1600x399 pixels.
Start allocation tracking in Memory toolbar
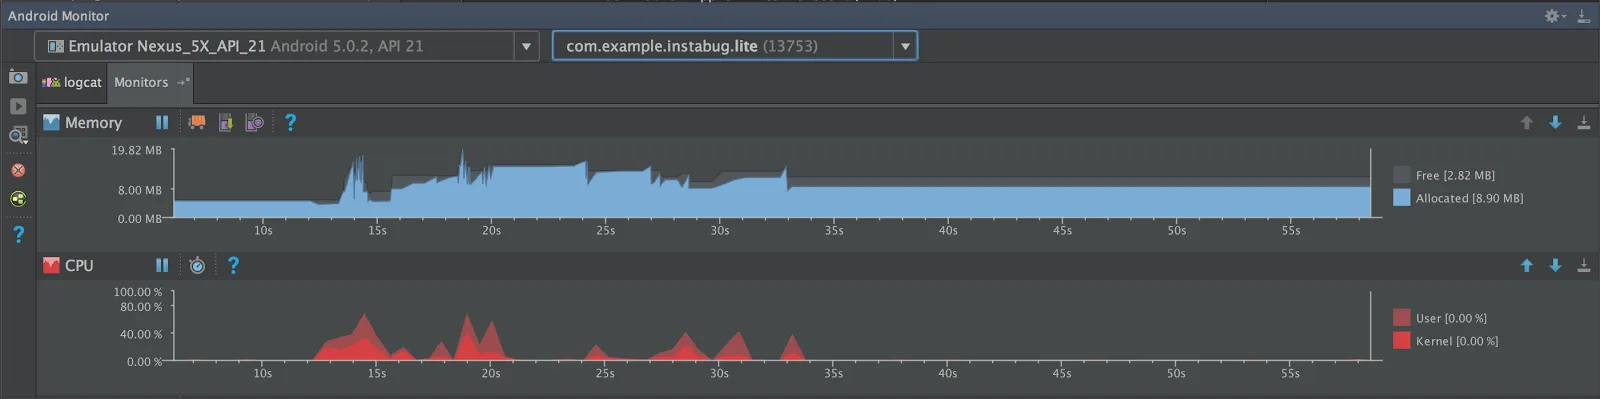coord(255,122)
